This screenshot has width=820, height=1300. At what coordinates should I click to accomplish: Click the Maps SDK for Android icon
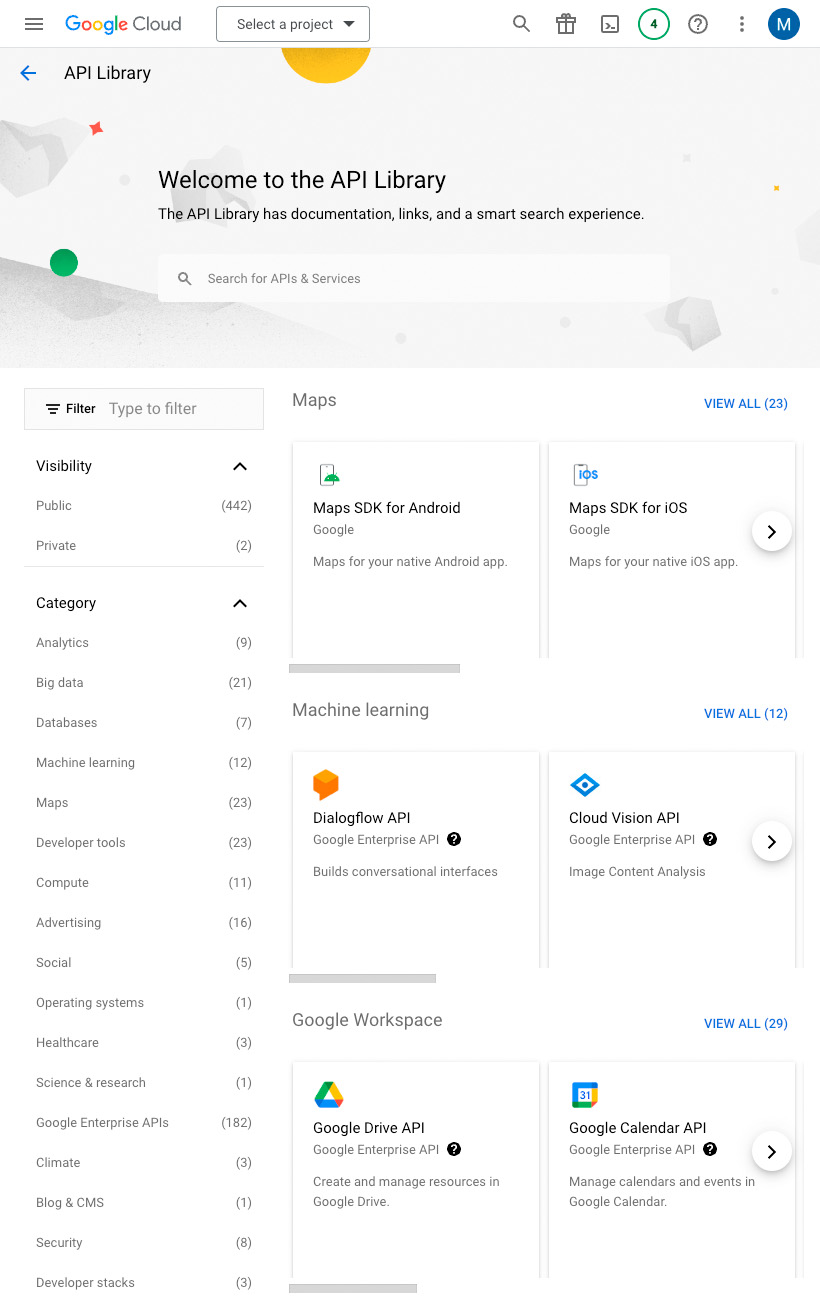point(328,474)
